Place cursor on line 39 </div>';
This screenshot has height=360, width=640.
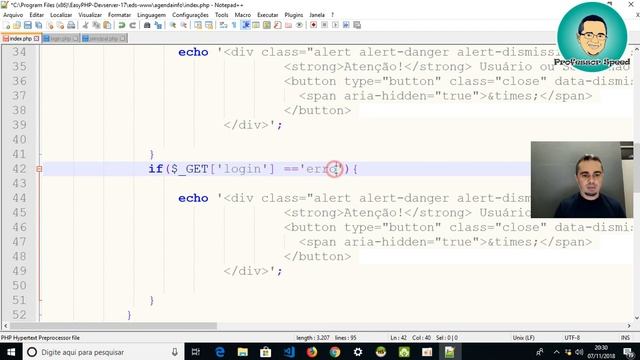pos(253,125)
